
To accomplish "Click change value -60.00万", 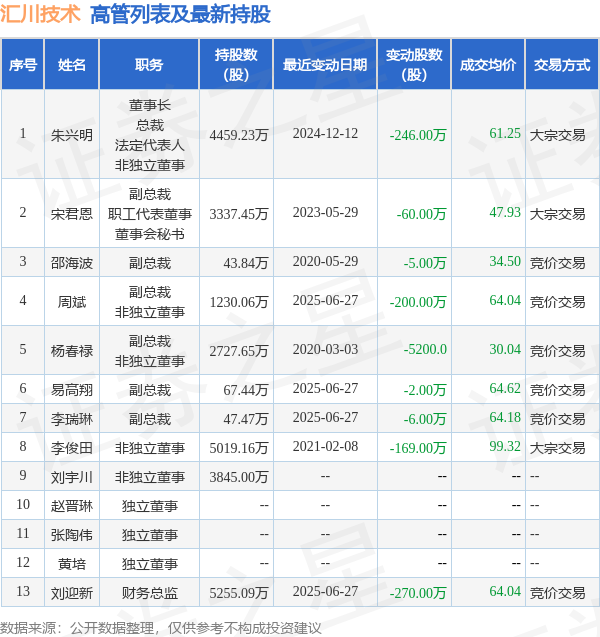I will coord(421,214).
